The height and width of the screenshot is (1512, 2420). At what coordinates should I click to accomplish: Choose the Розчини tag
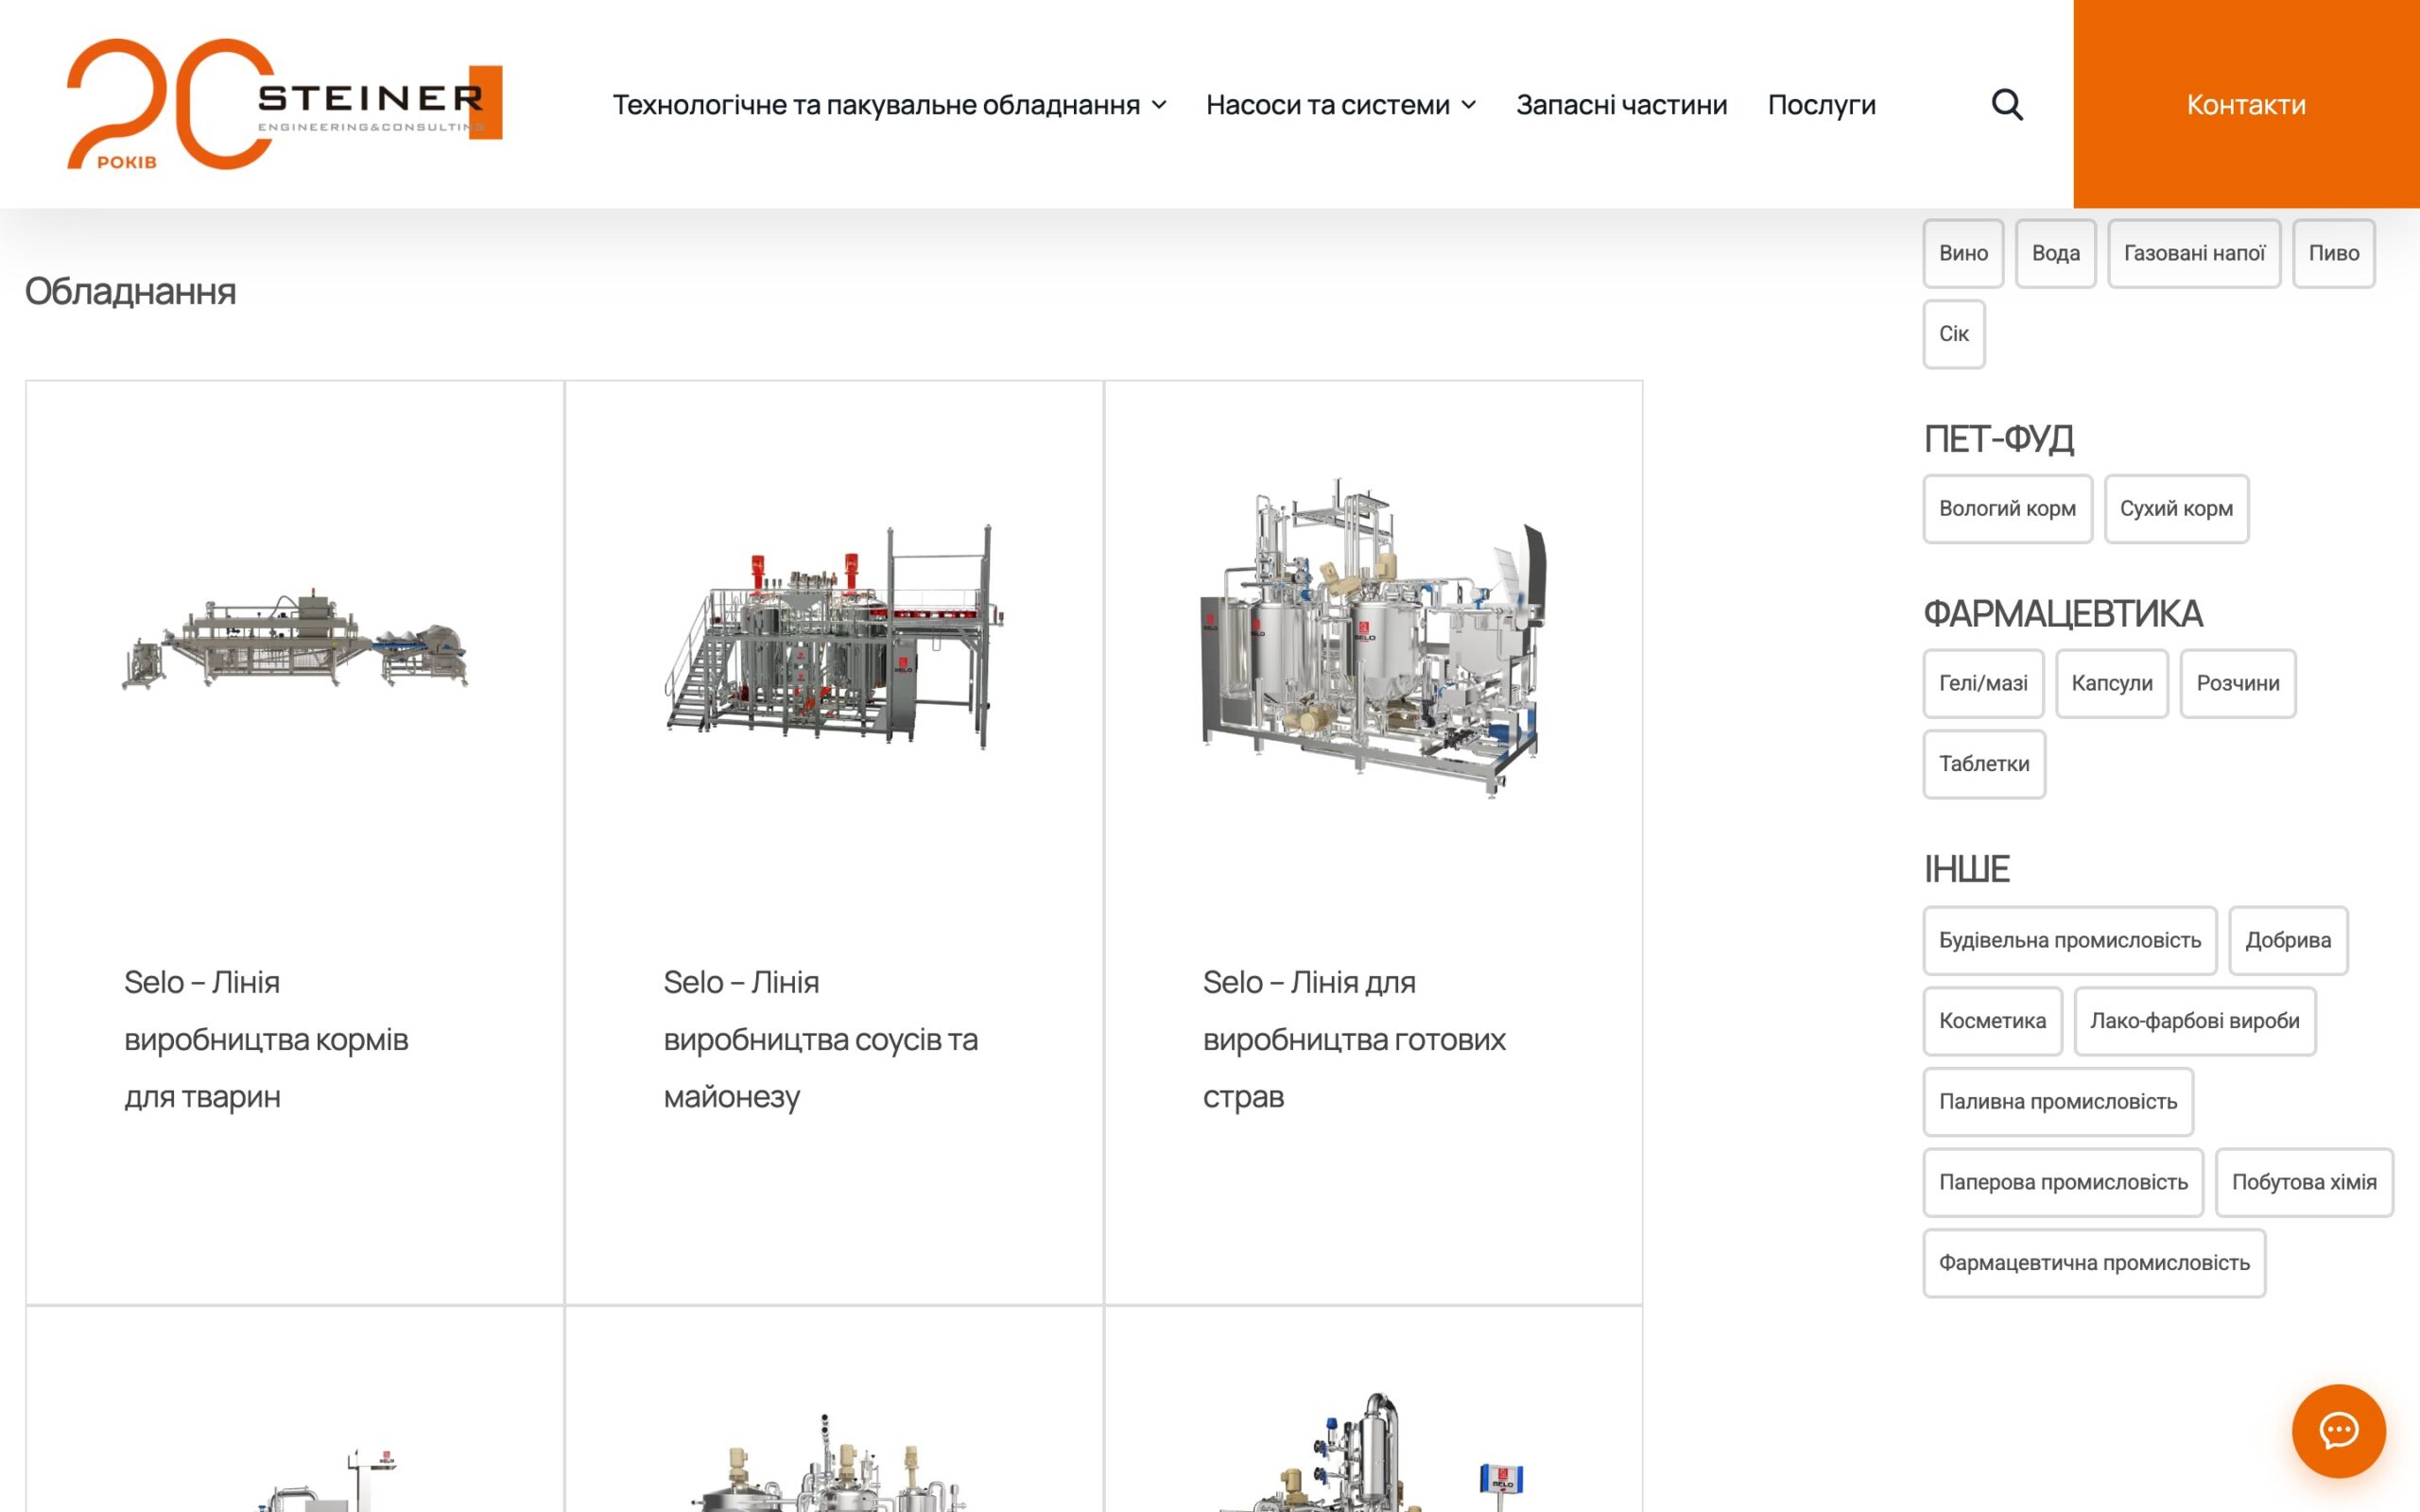tap(2238, 684)
